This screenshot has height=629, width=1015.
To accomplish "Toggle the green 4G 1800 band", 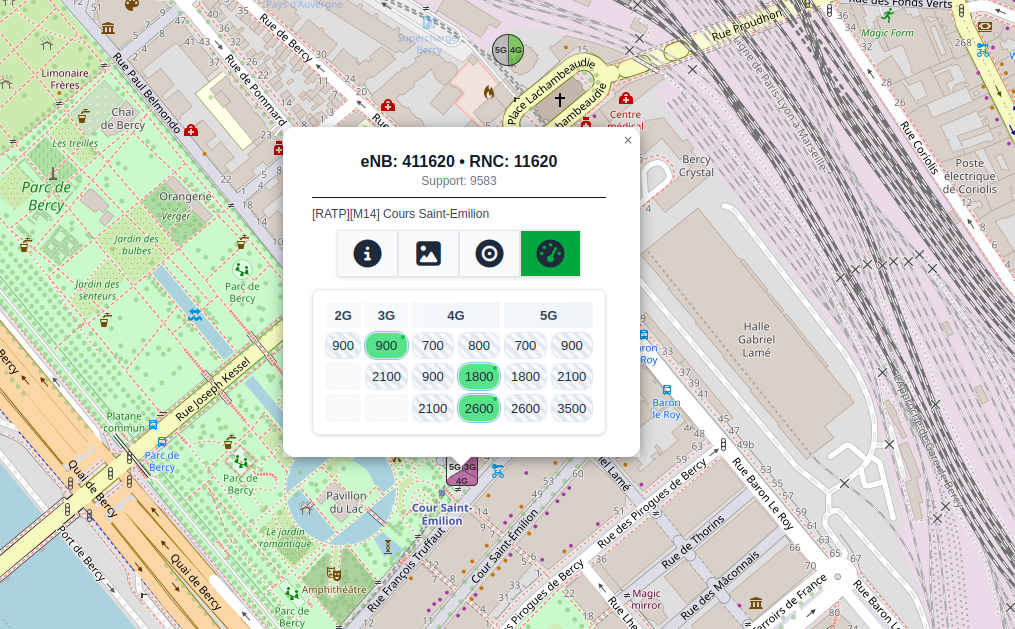I will click(479, 377).
